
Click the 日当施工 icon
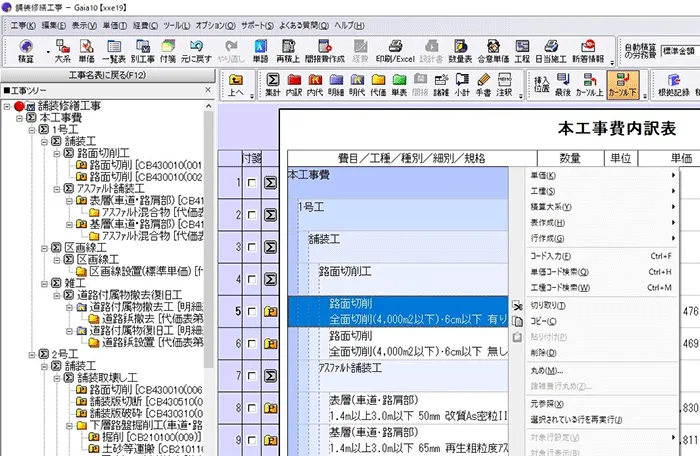pos(551,50)
